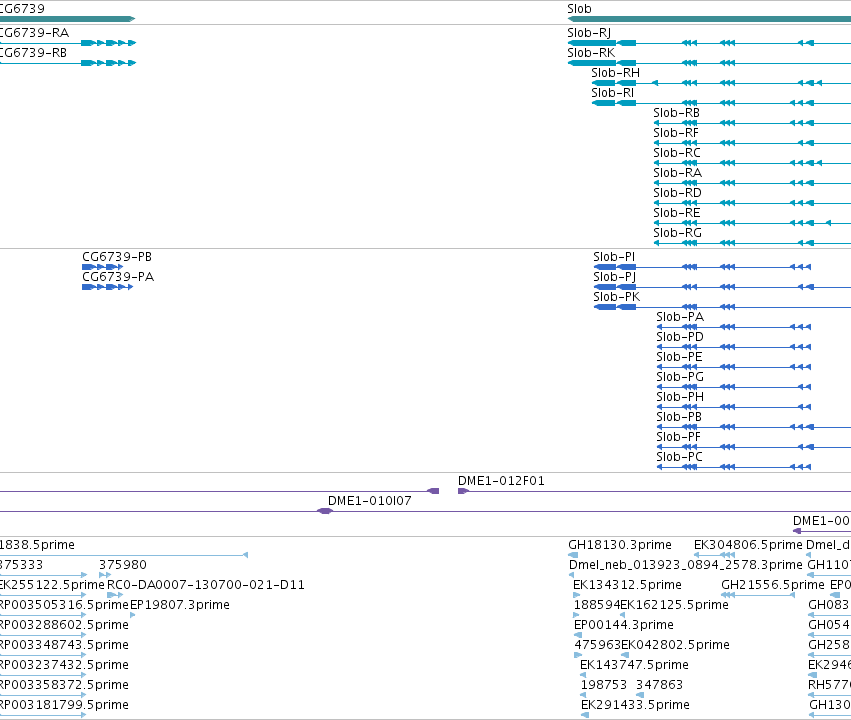851x720 pixels.
Task: Click the RP003181799.5prime EST label
Action: (x=64, y=705)
